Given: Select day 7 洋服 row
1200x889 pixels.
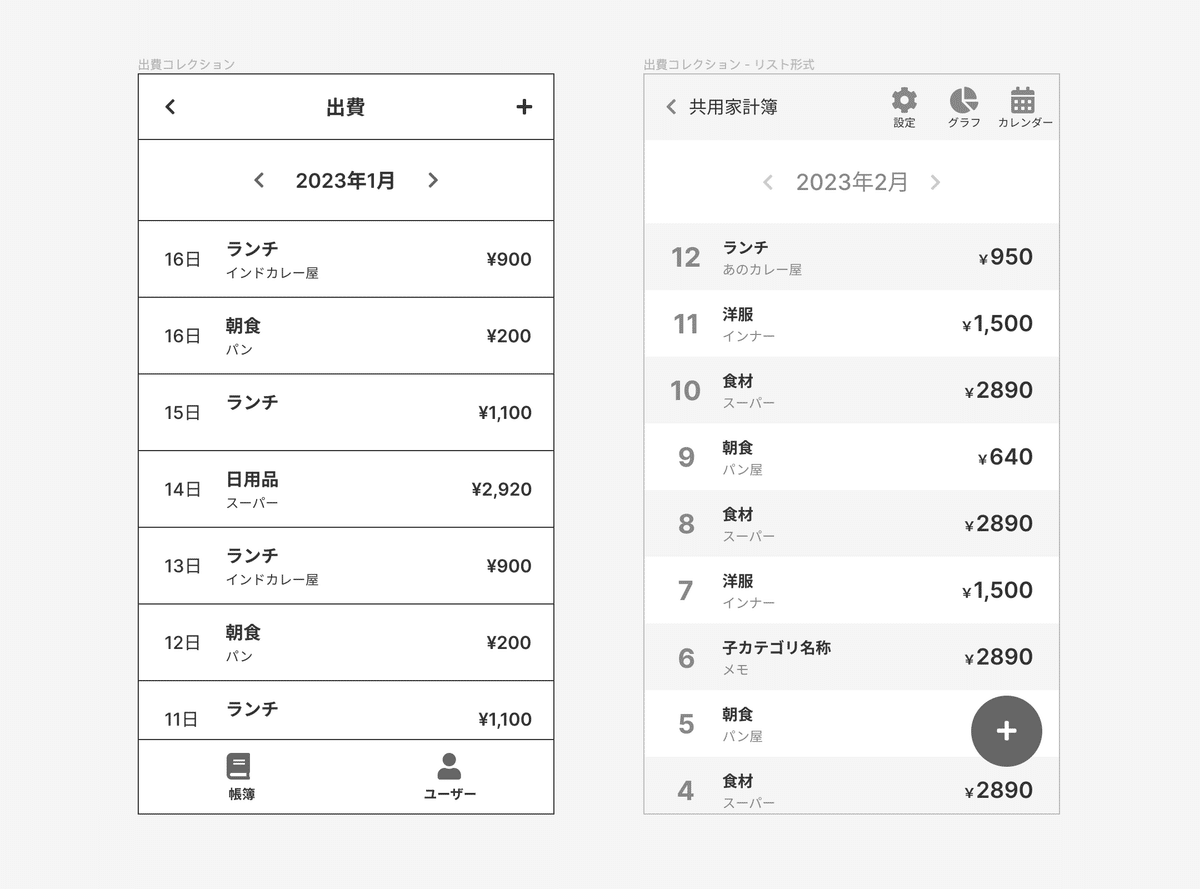Looking at the screenshot, I should (x=851, y=590).
